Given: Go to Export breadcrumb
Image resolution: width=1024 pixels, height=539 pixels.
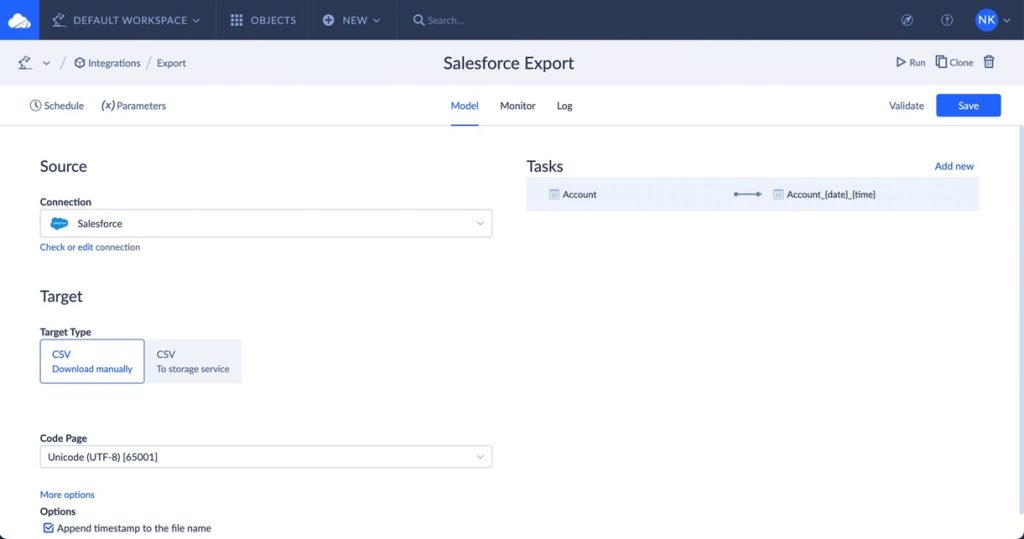Looking at the screenshot, I should click(x=171, y=63).
